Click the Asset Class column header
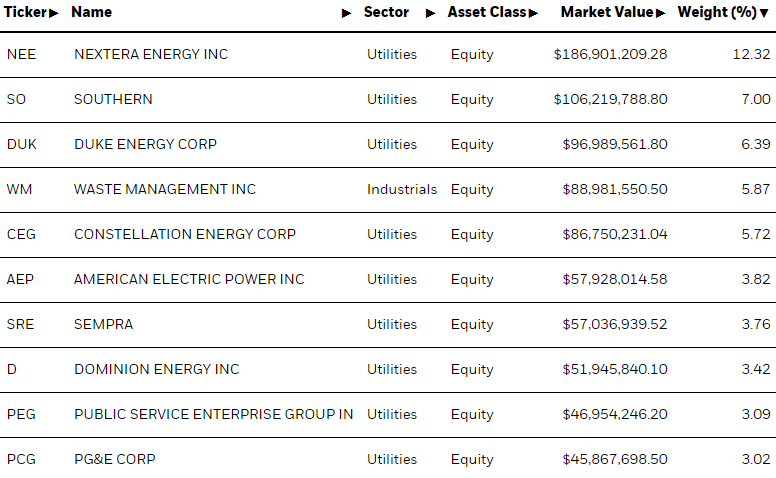The width and height of the screenshot is (776, 478). click(486, 12)
